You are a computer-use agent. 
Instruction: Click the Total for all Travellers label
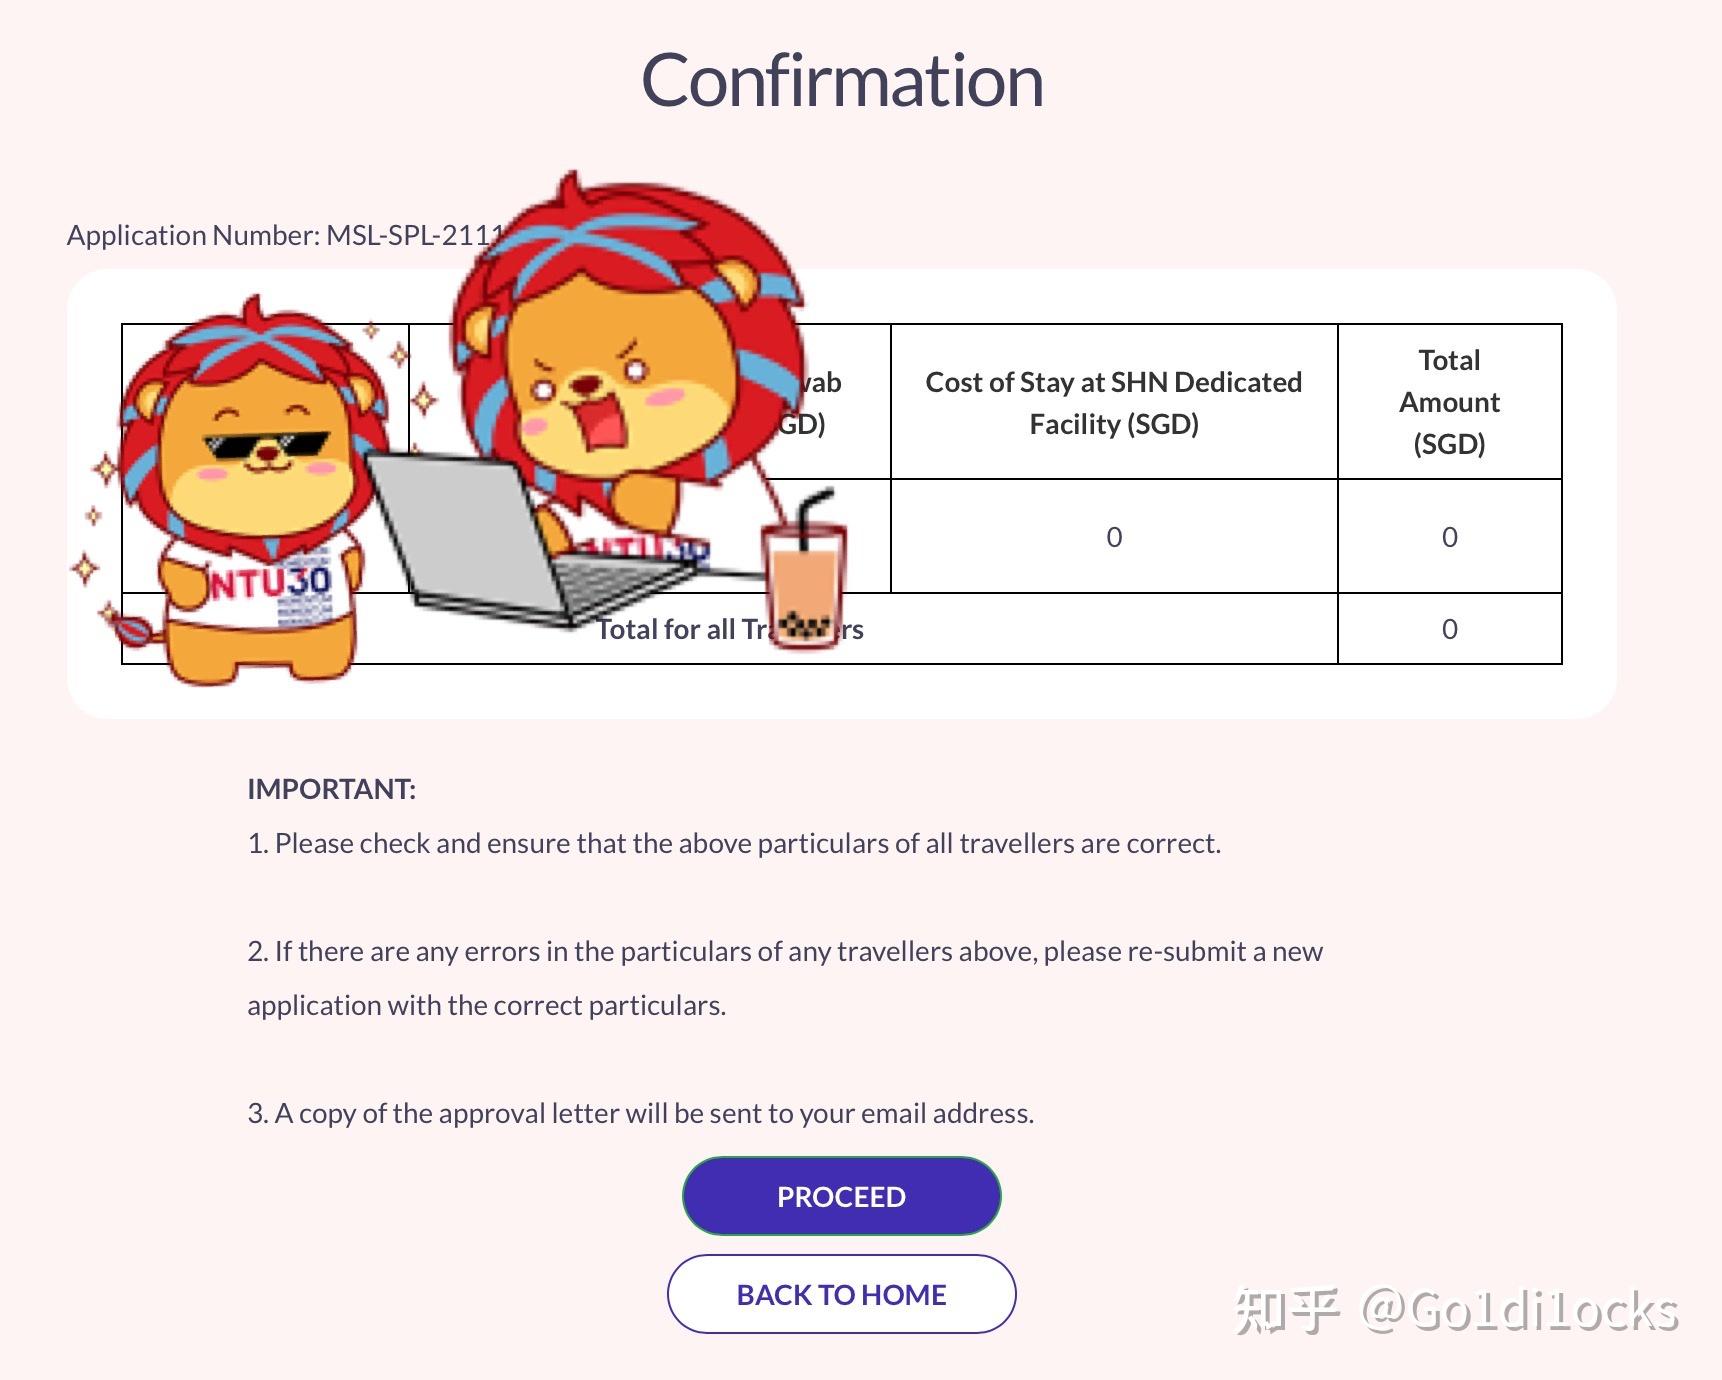coord(730,629)
